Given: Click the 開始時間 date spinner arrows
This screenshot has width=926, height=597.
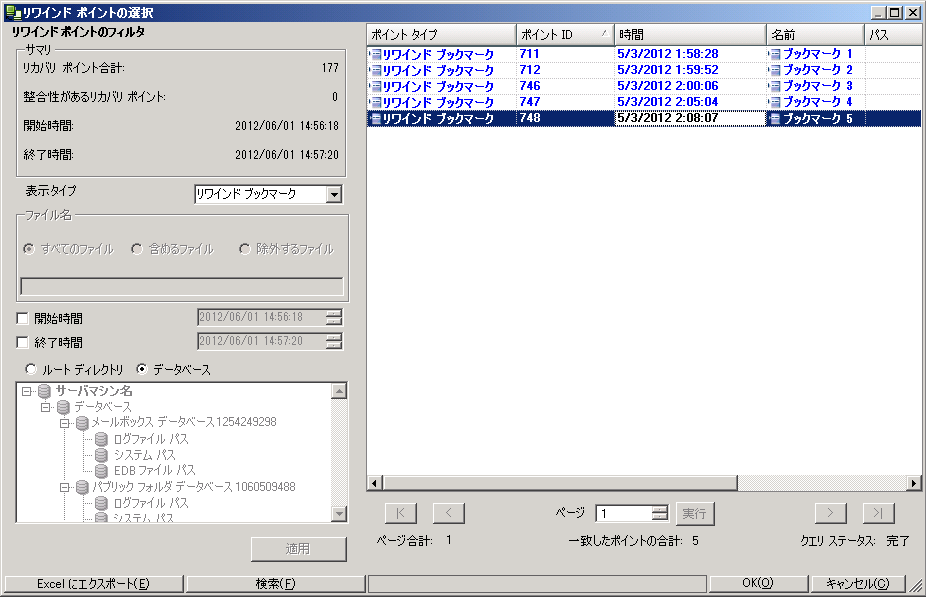Looking at the screenshot, I should point(334,318).
